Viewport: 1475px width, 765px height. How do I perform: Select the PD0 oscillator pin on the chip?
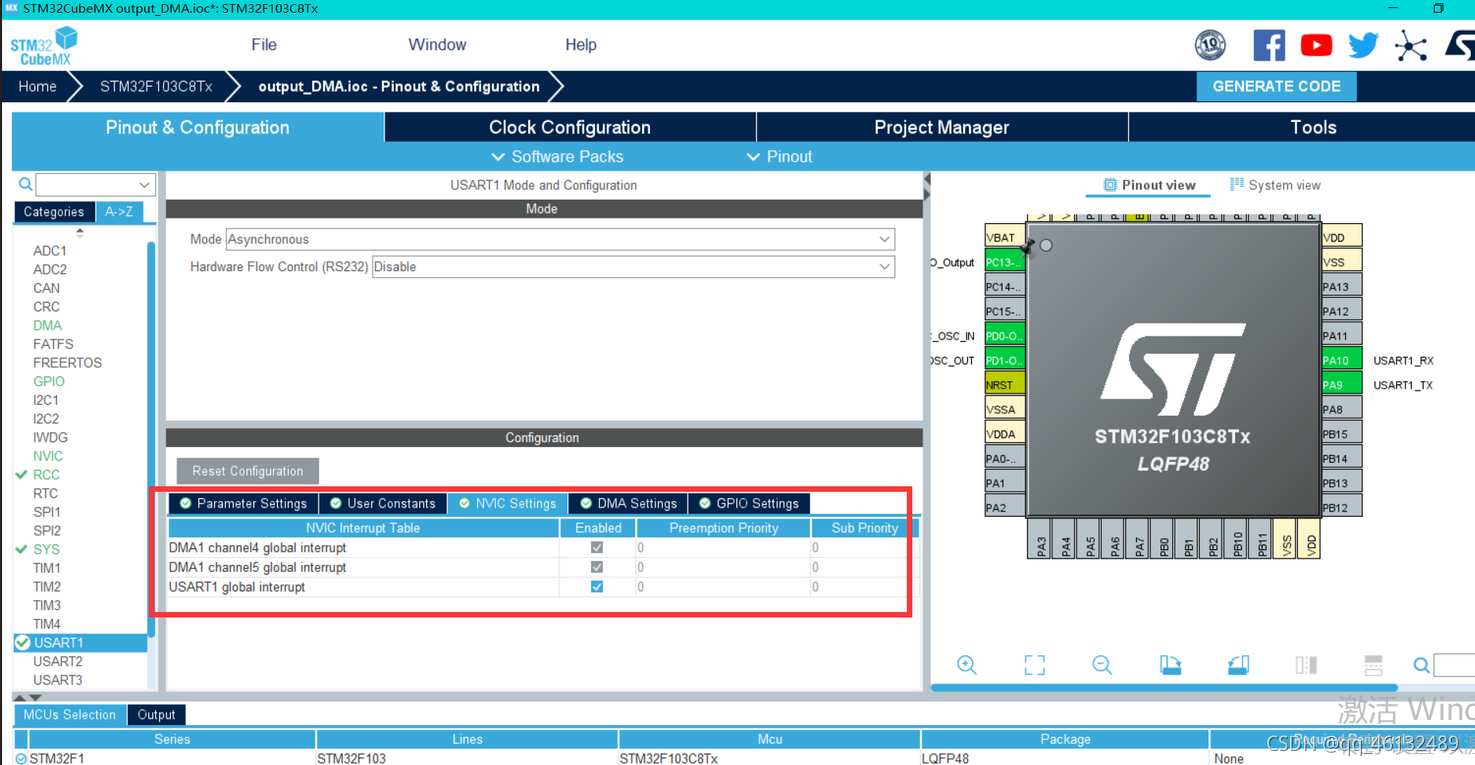pos(1005,336)
